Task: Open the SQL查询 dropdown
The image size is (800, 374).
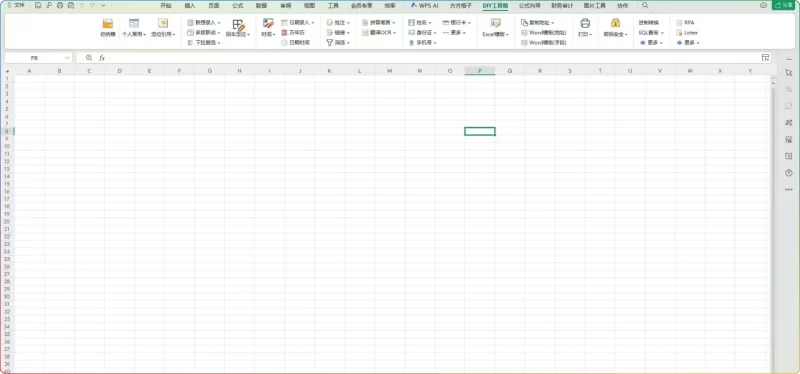Action: click(x=651, y=32)
